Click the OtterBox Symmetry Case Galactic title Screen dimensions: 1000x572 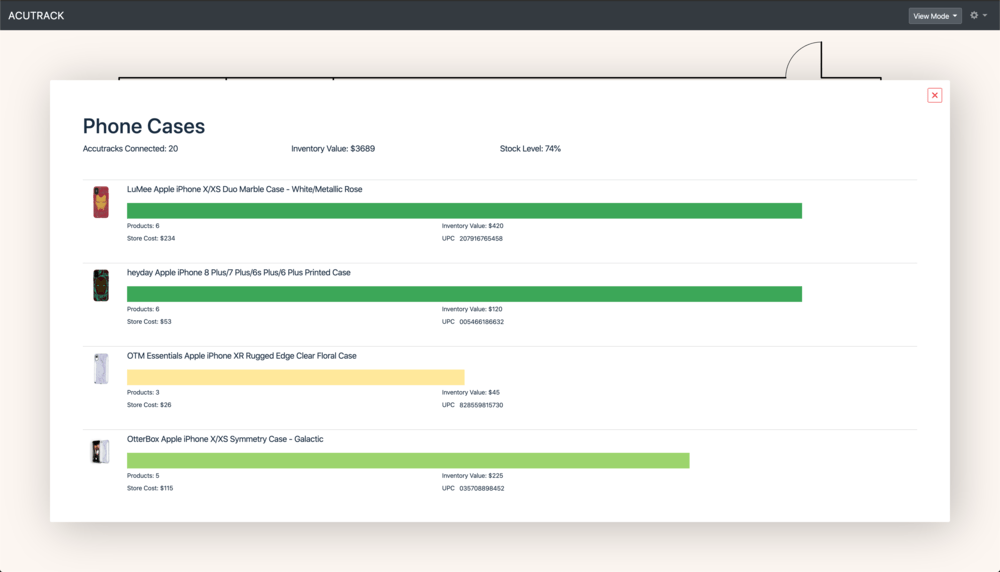click(x=225, y=439)
